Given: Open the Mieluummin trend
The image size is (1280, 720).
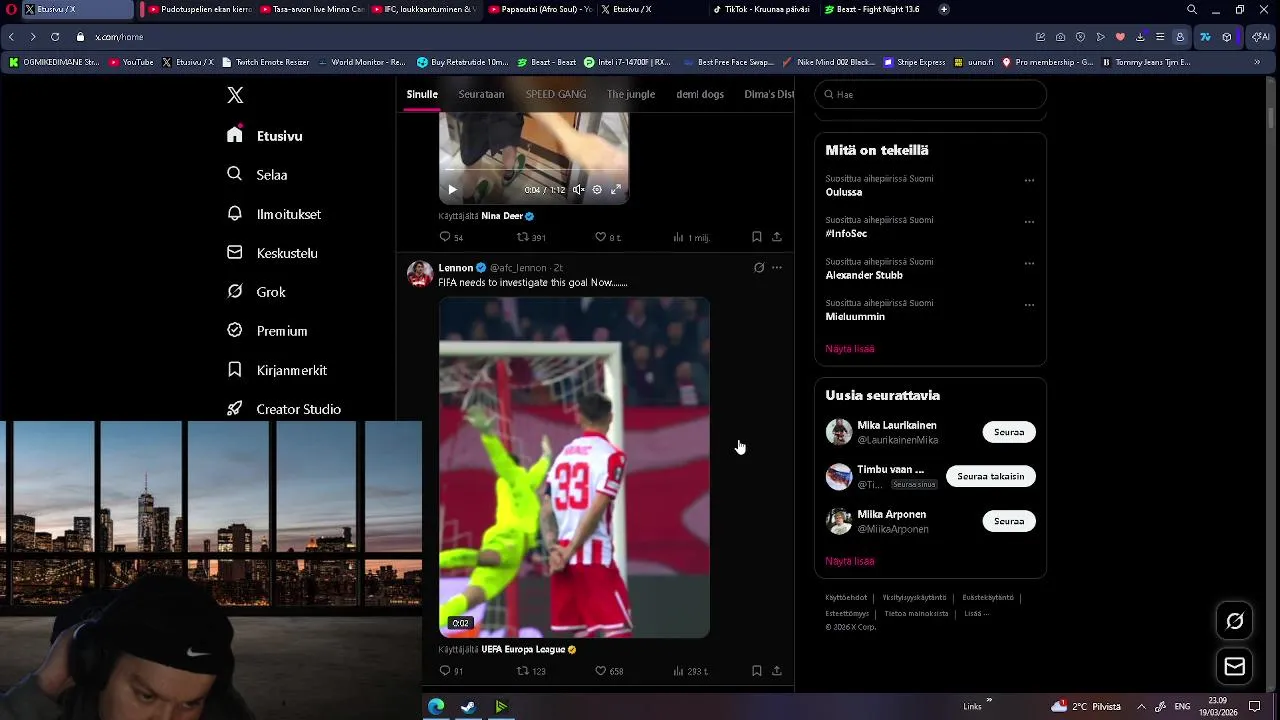Looking at the screenshot, I should (x=855, y=317).
